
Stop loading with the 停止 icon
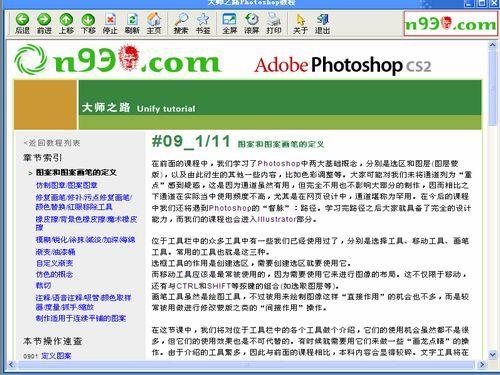110,23
